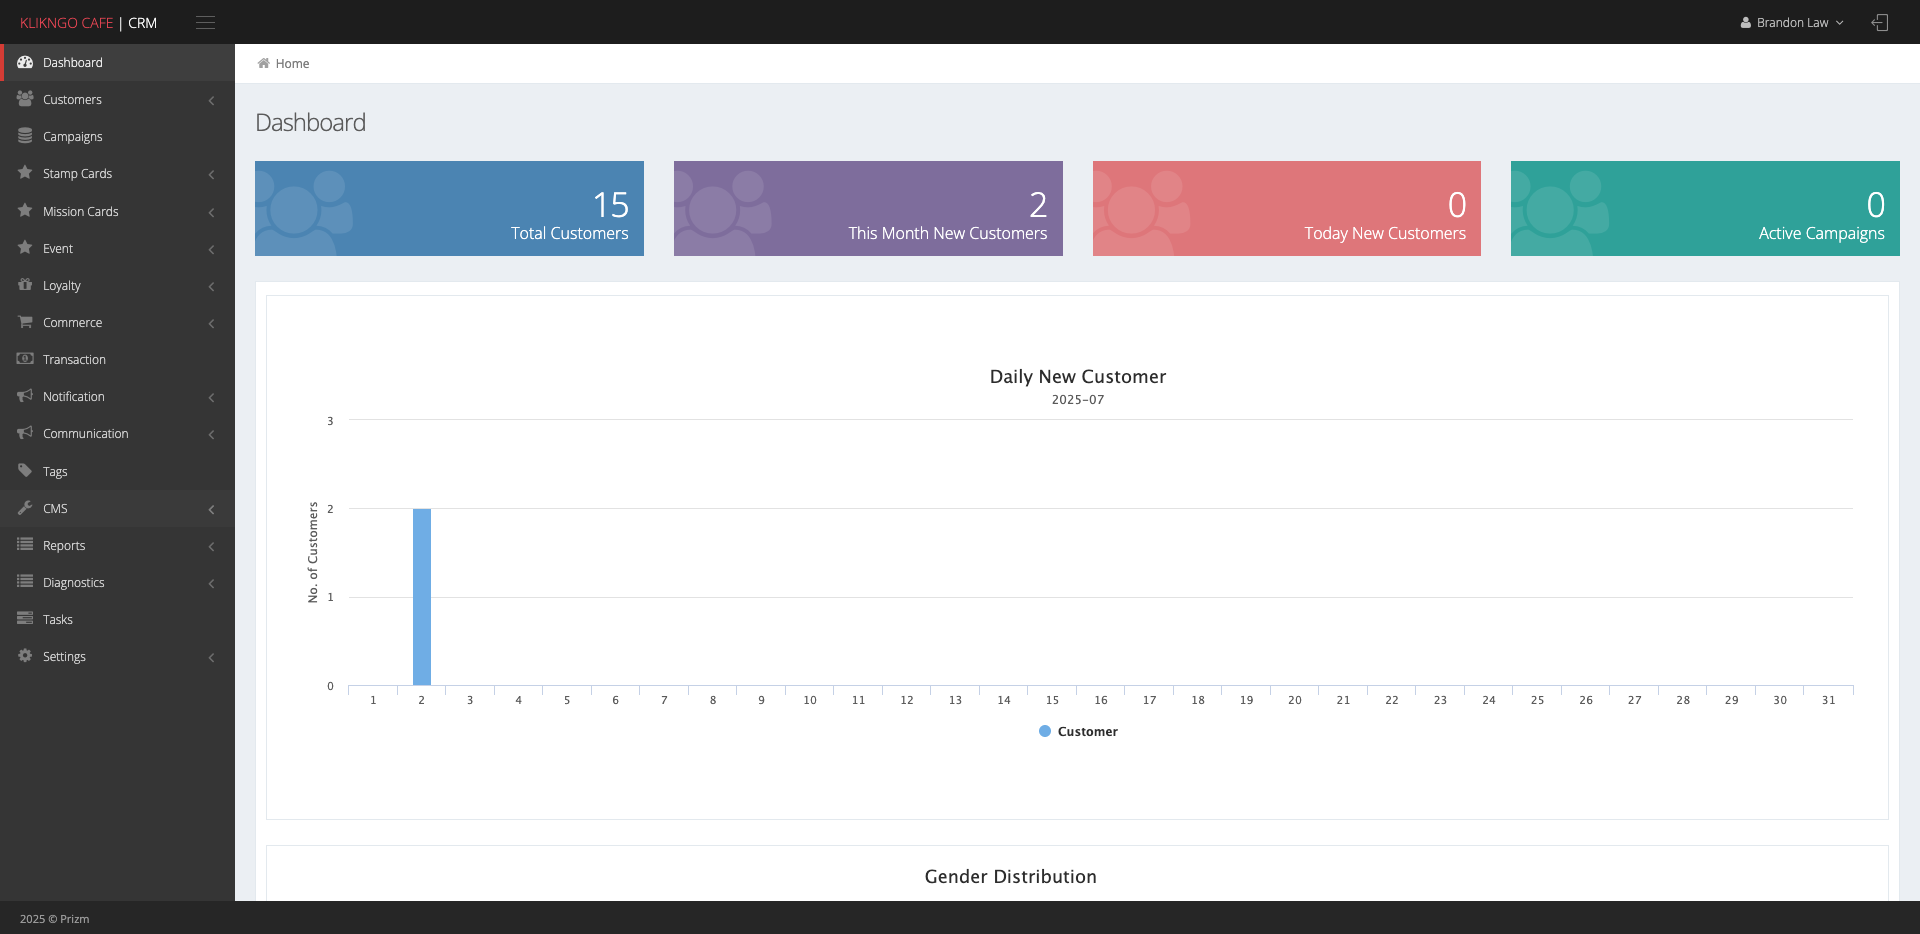This screenshot has height=934, width=1920.
Task: Expand the Communication submenu chevron
Action: 211,434
